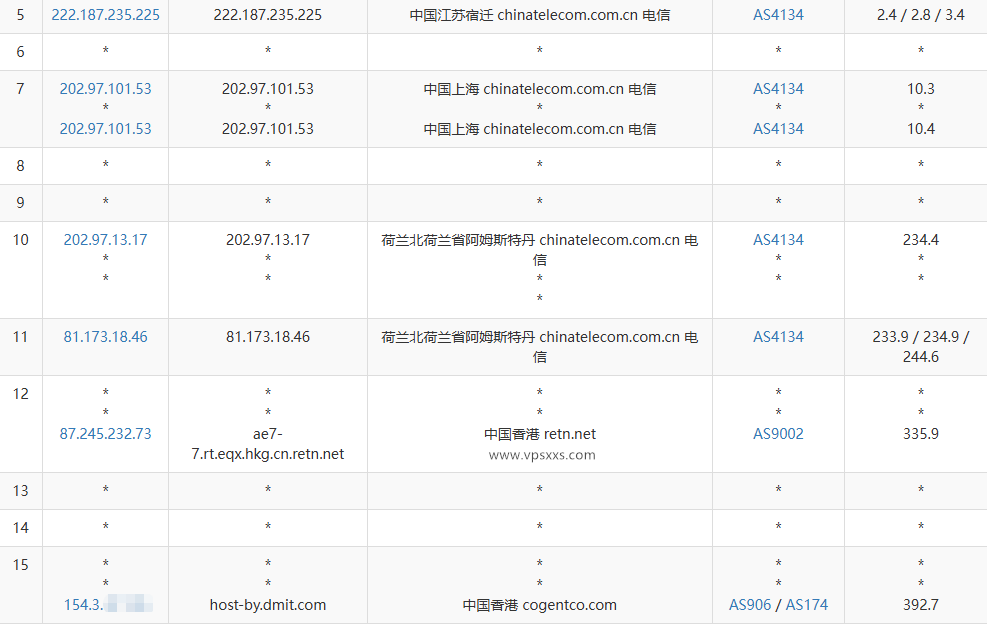Select hop number 5
Viewport: 987px width, 624px height.
point(21,15)
